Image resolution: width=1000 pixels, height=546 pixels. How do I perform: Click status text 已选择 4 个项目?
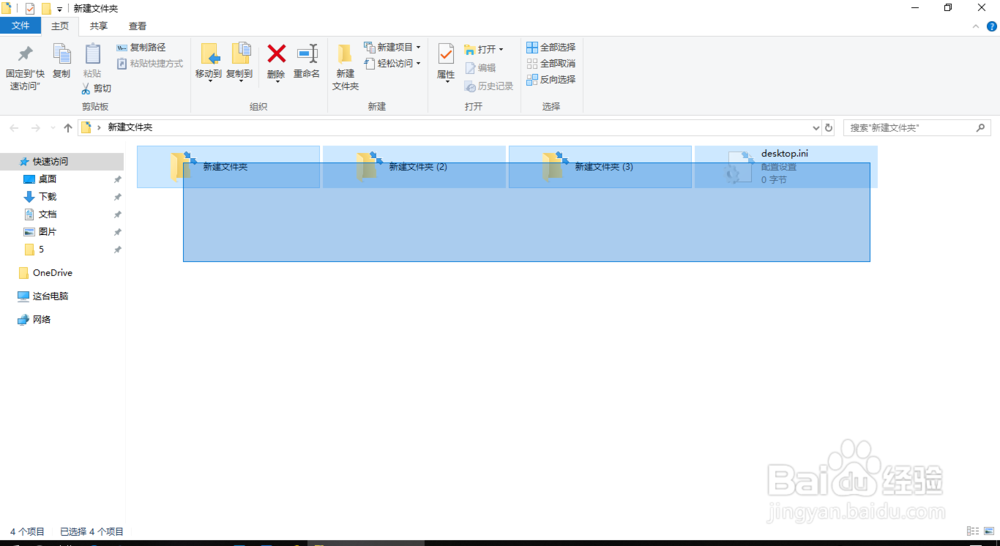click(92, 531)
